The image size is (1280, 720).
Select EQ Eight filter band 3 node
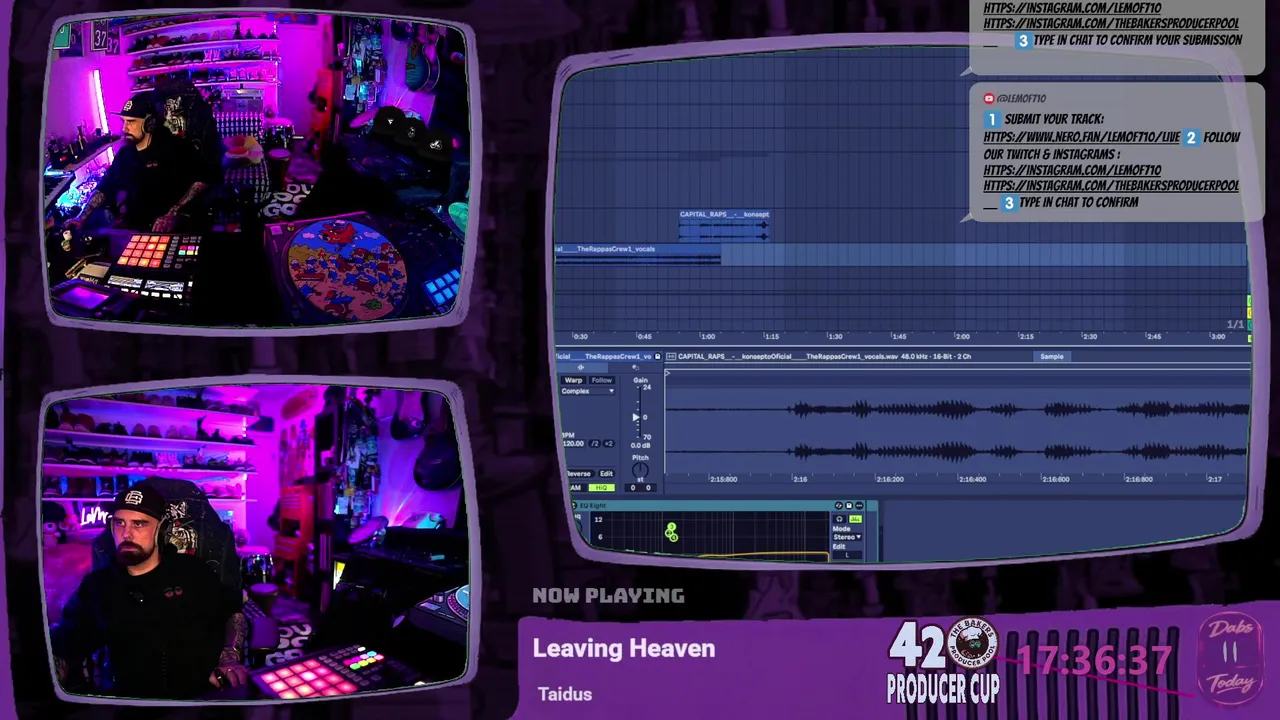point(672,526)
